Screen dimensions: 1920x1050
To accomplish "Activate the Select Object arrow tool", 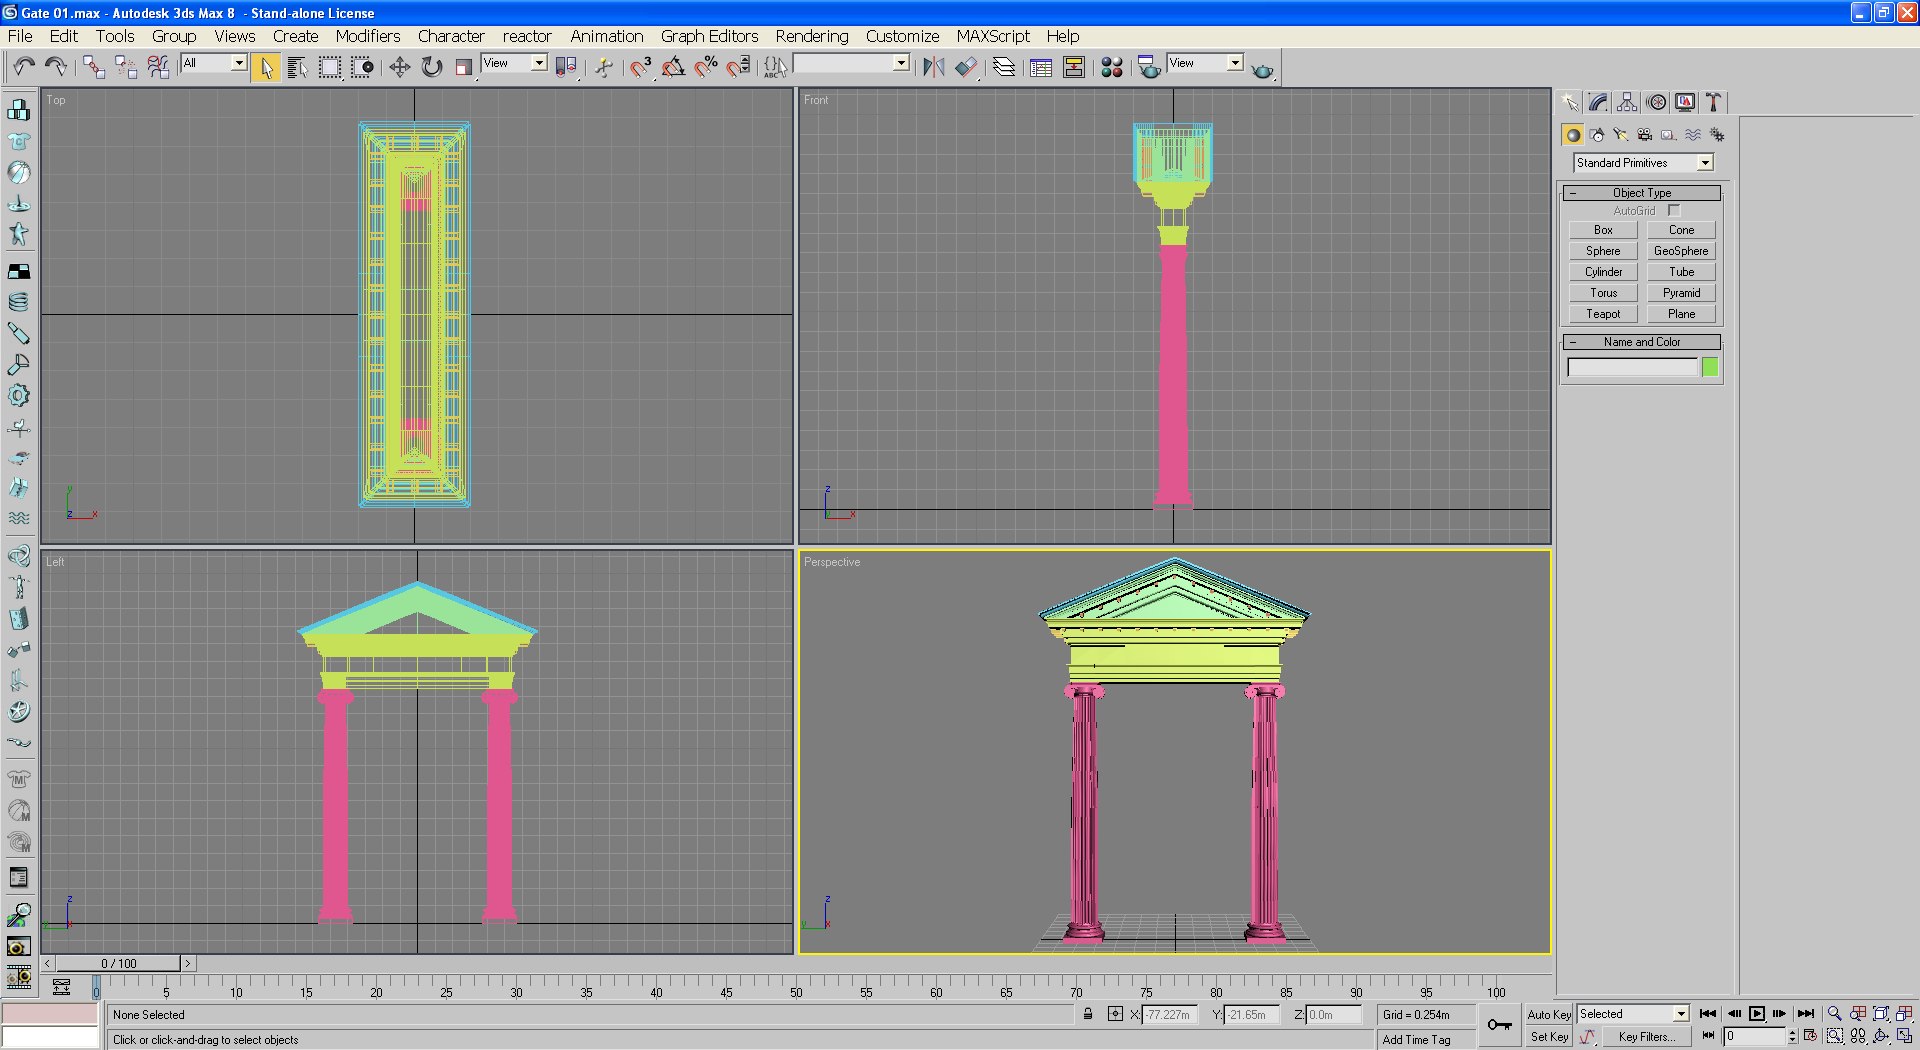I will pos(266,67).
